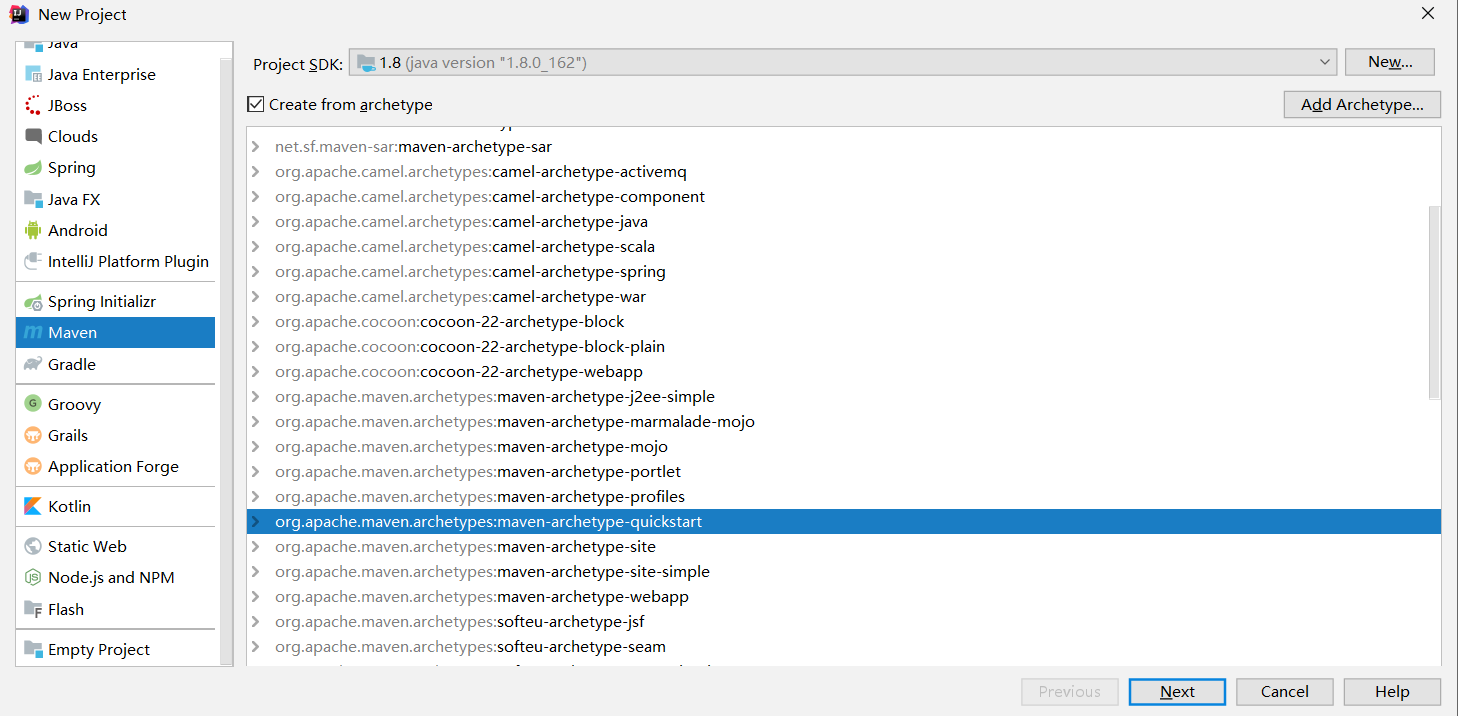Image resolution: width=1458 pixels, height=716 pixels.
Task: Click the Groovy green G icon
Action: click(x=33, y=404)
